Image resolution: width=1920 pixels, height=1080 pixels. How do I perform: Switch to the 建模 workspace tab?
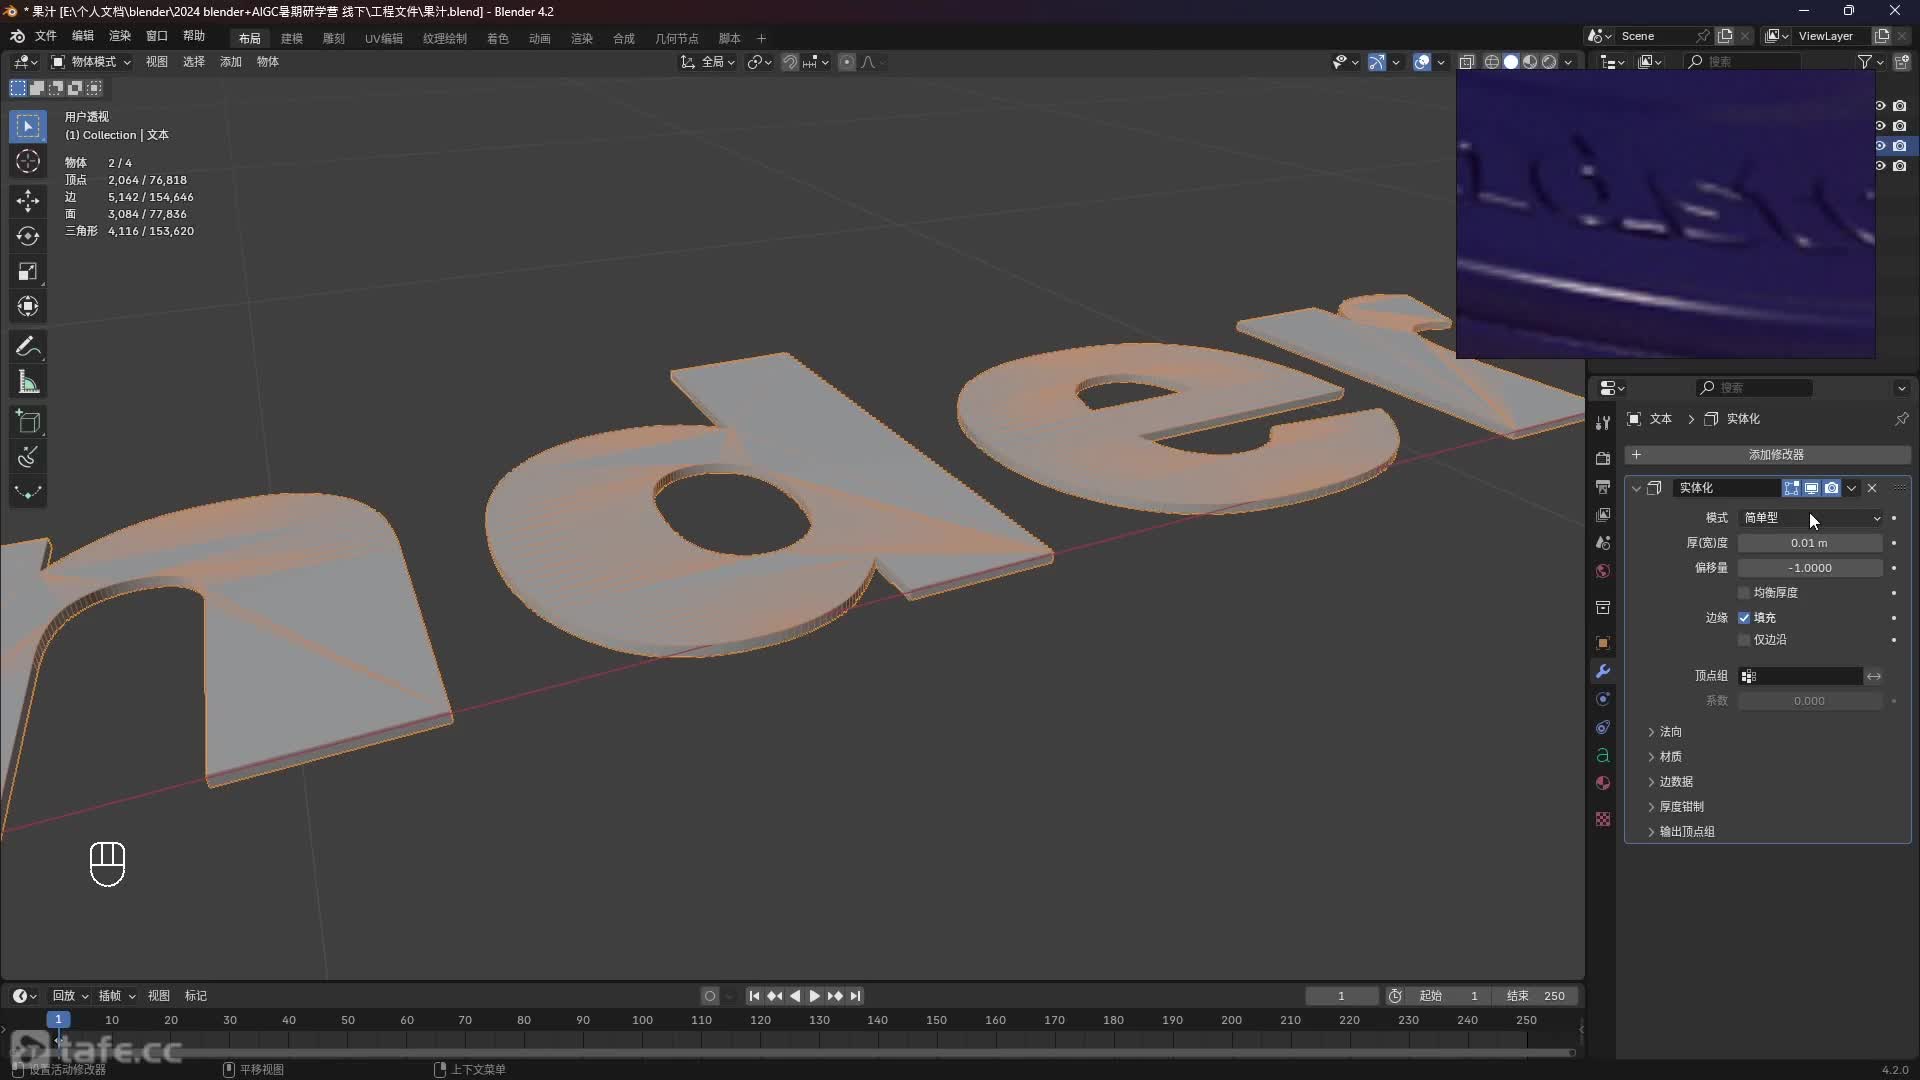coord(292,38)
